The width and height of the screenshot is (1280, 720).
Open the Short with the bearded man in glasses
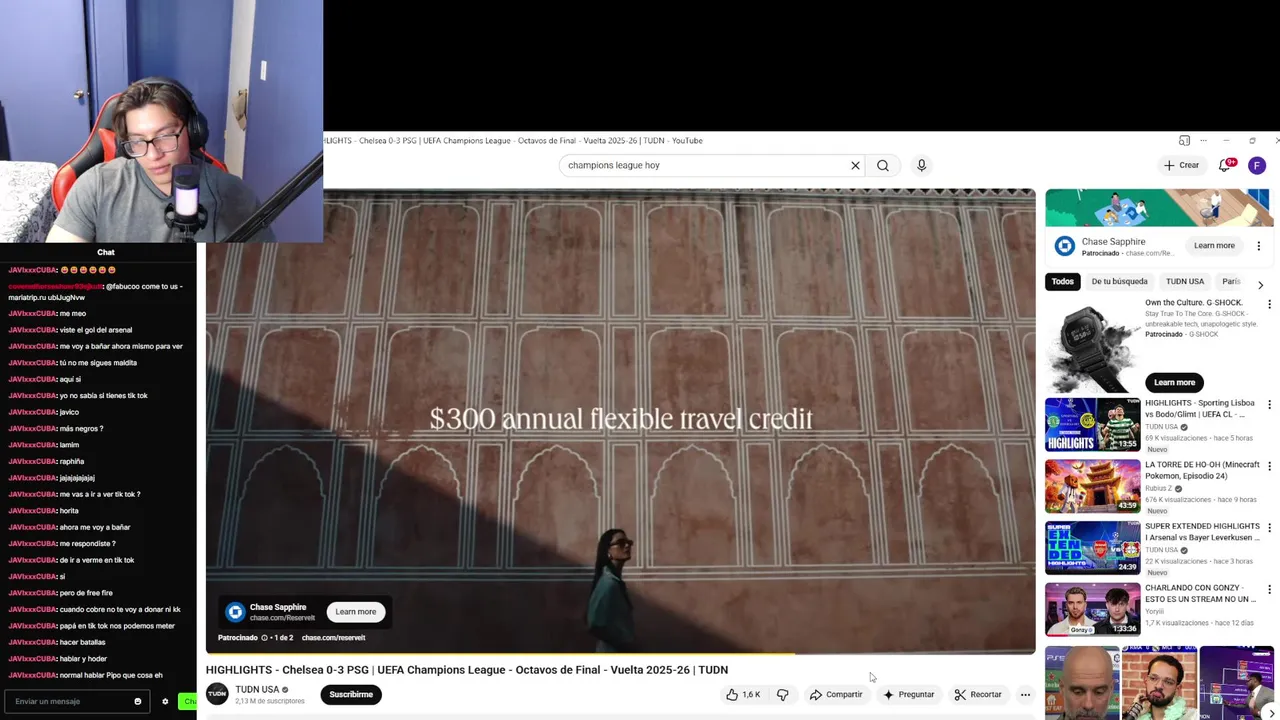1159,682
